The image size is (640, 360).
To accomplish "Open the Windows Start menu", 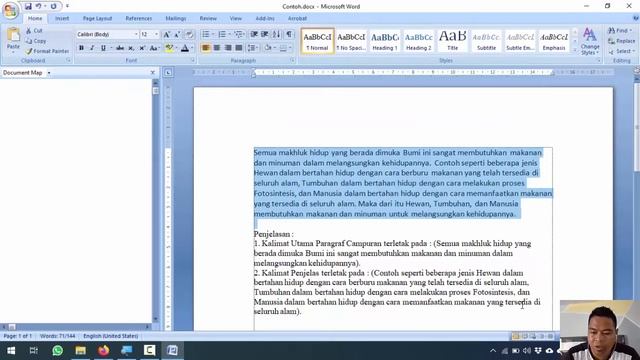I will pyautogui.click(x=11, y=350).
